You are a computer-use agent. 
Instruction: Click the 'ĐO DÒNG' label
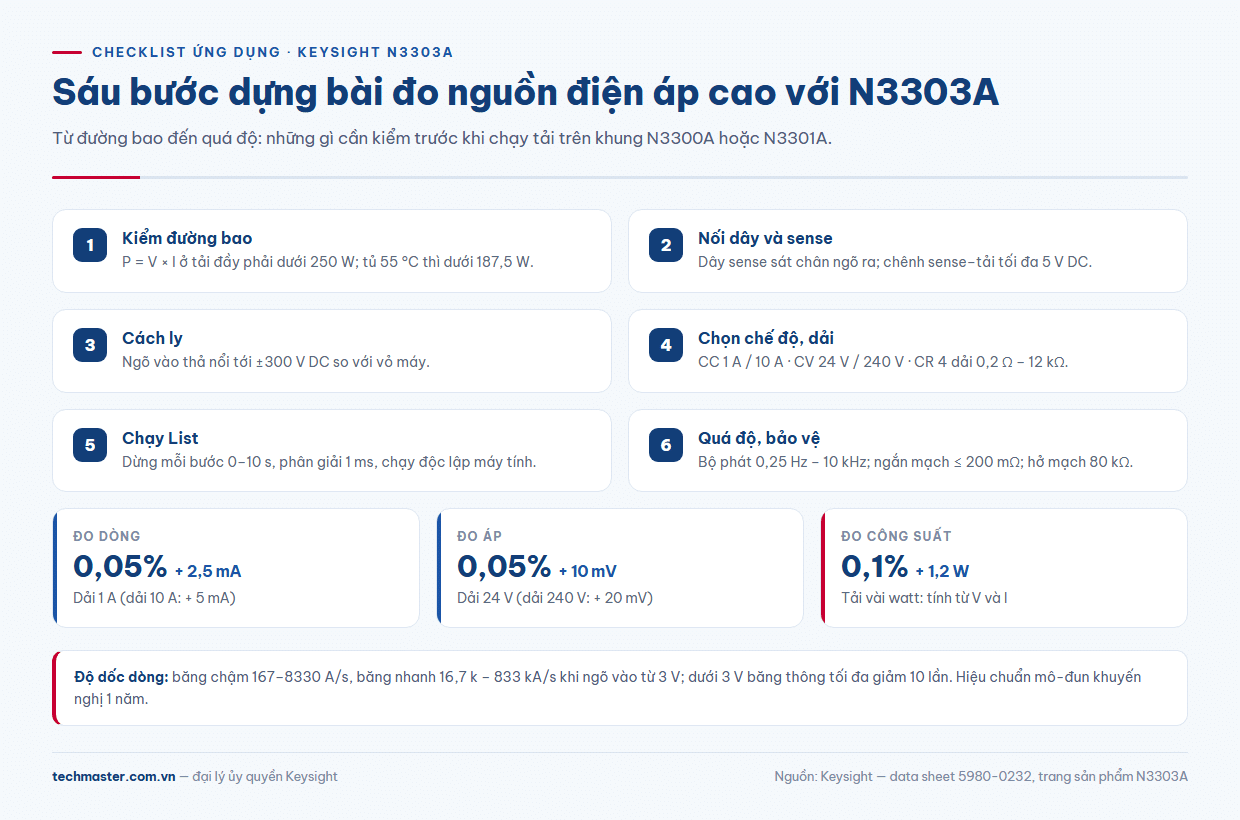(x=107, y=536)
